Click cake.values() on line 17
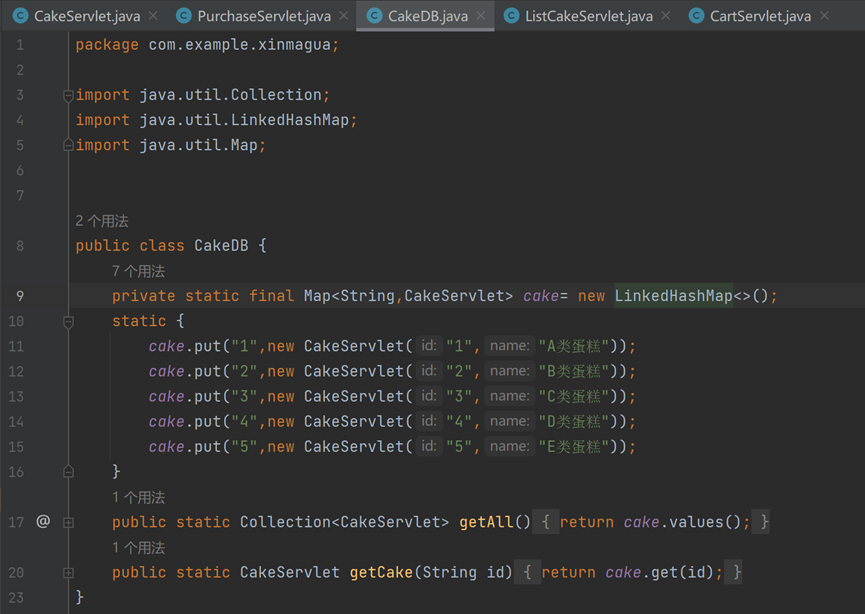Screen dimensions: 865x614 point(682,522)
